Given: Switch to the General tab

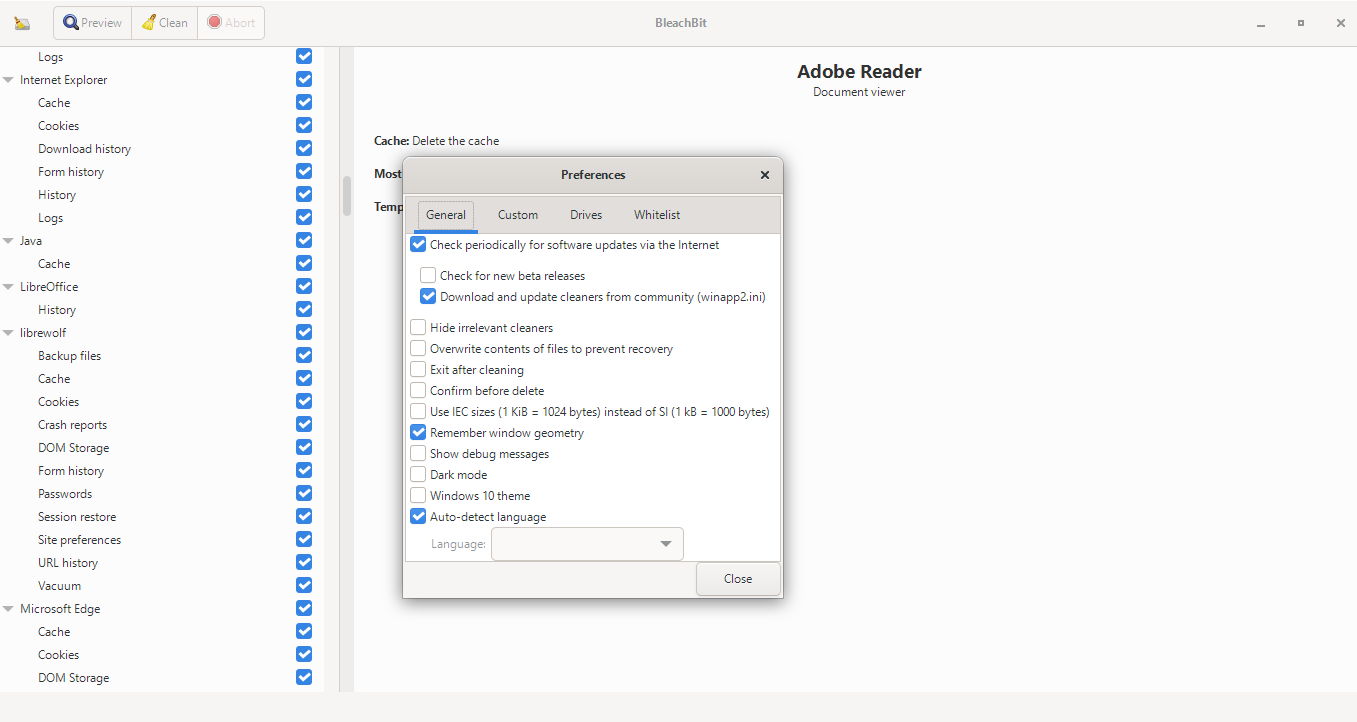Looking at the screenshot, I should [446, 215].
